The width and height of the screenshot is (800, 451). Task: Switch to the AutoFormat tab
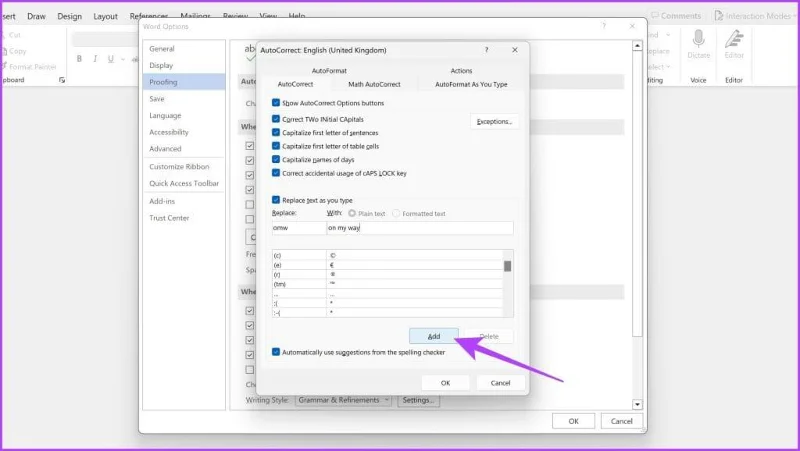tap(329, 70)
